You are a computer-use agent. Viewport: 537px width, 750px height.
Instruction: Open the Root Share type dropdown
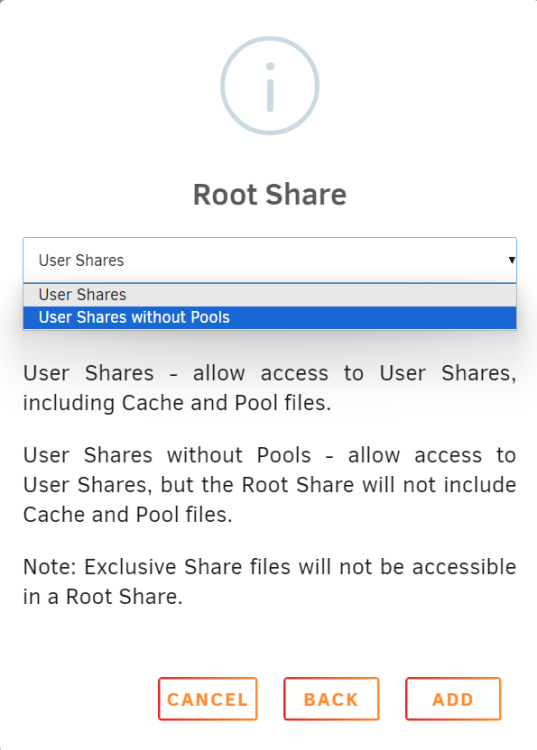click(x=270, y=260)
